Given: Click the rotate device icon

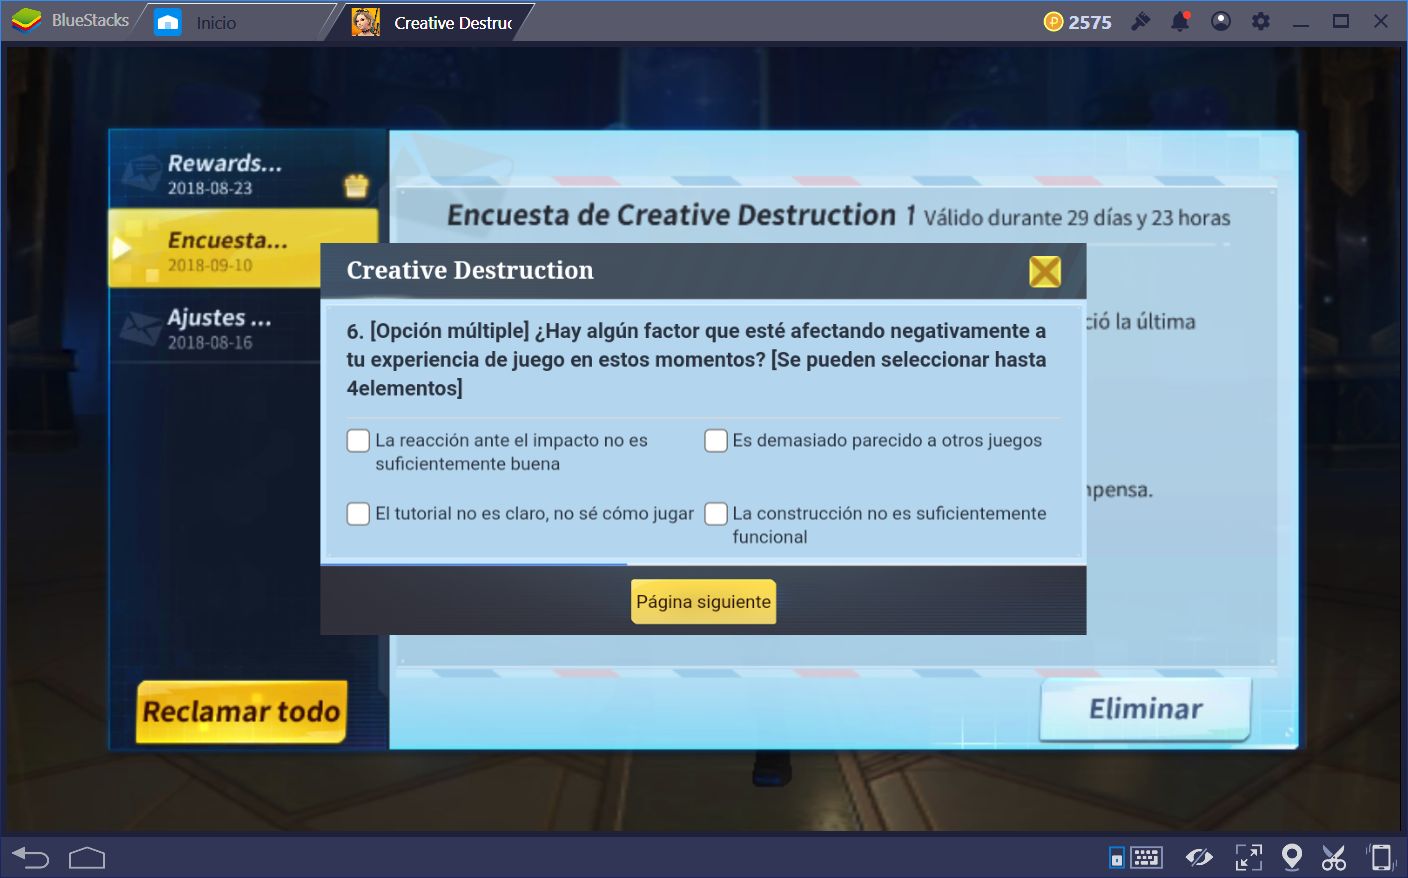Looking at the screenshot, I should pos(1381,857).
